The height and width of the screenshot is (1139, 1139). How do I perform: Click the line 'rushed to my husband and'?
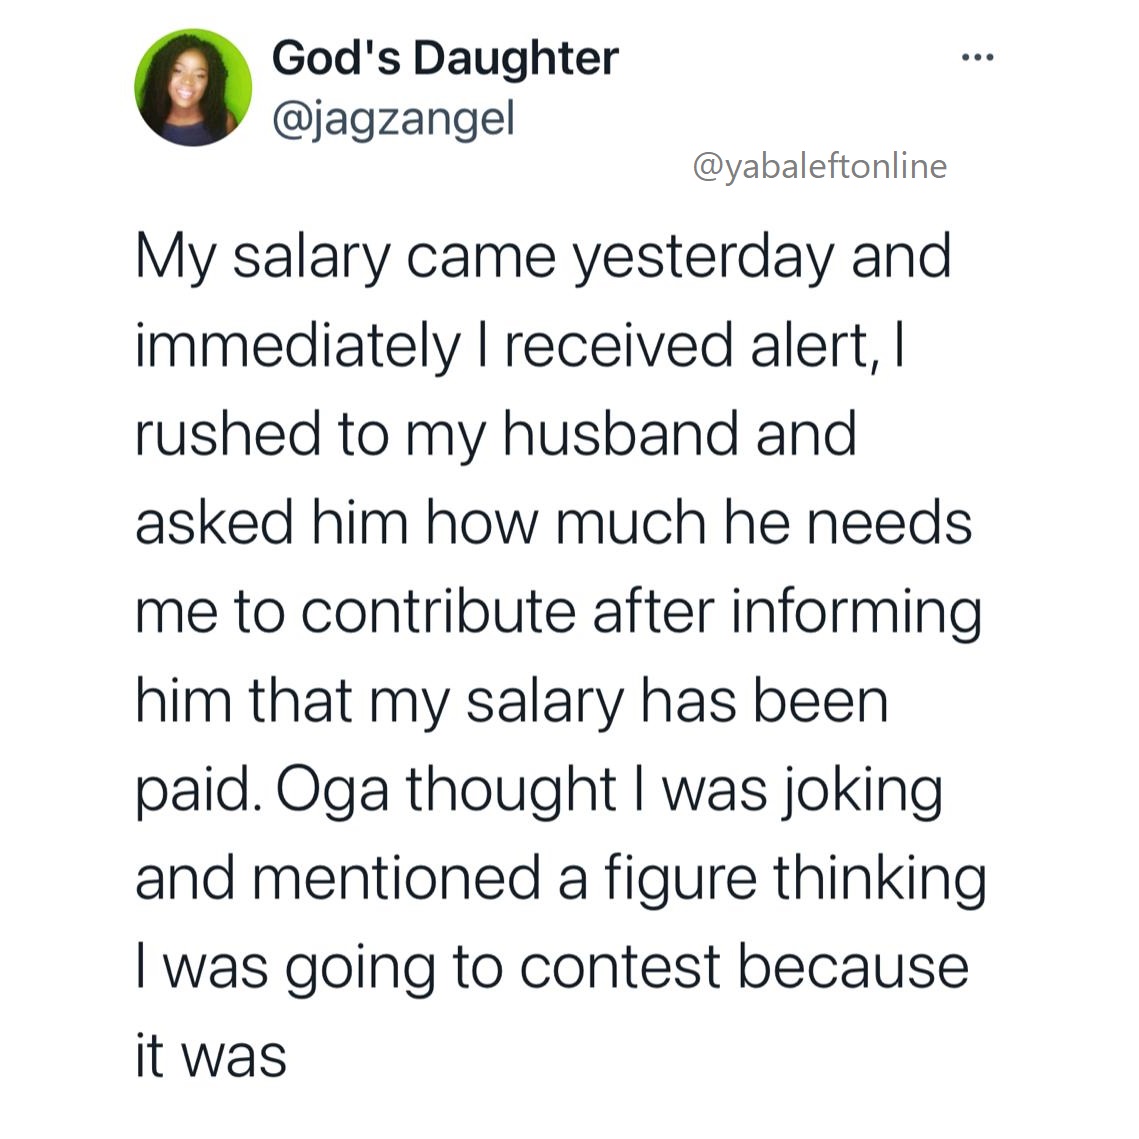(x=496, y=434)
